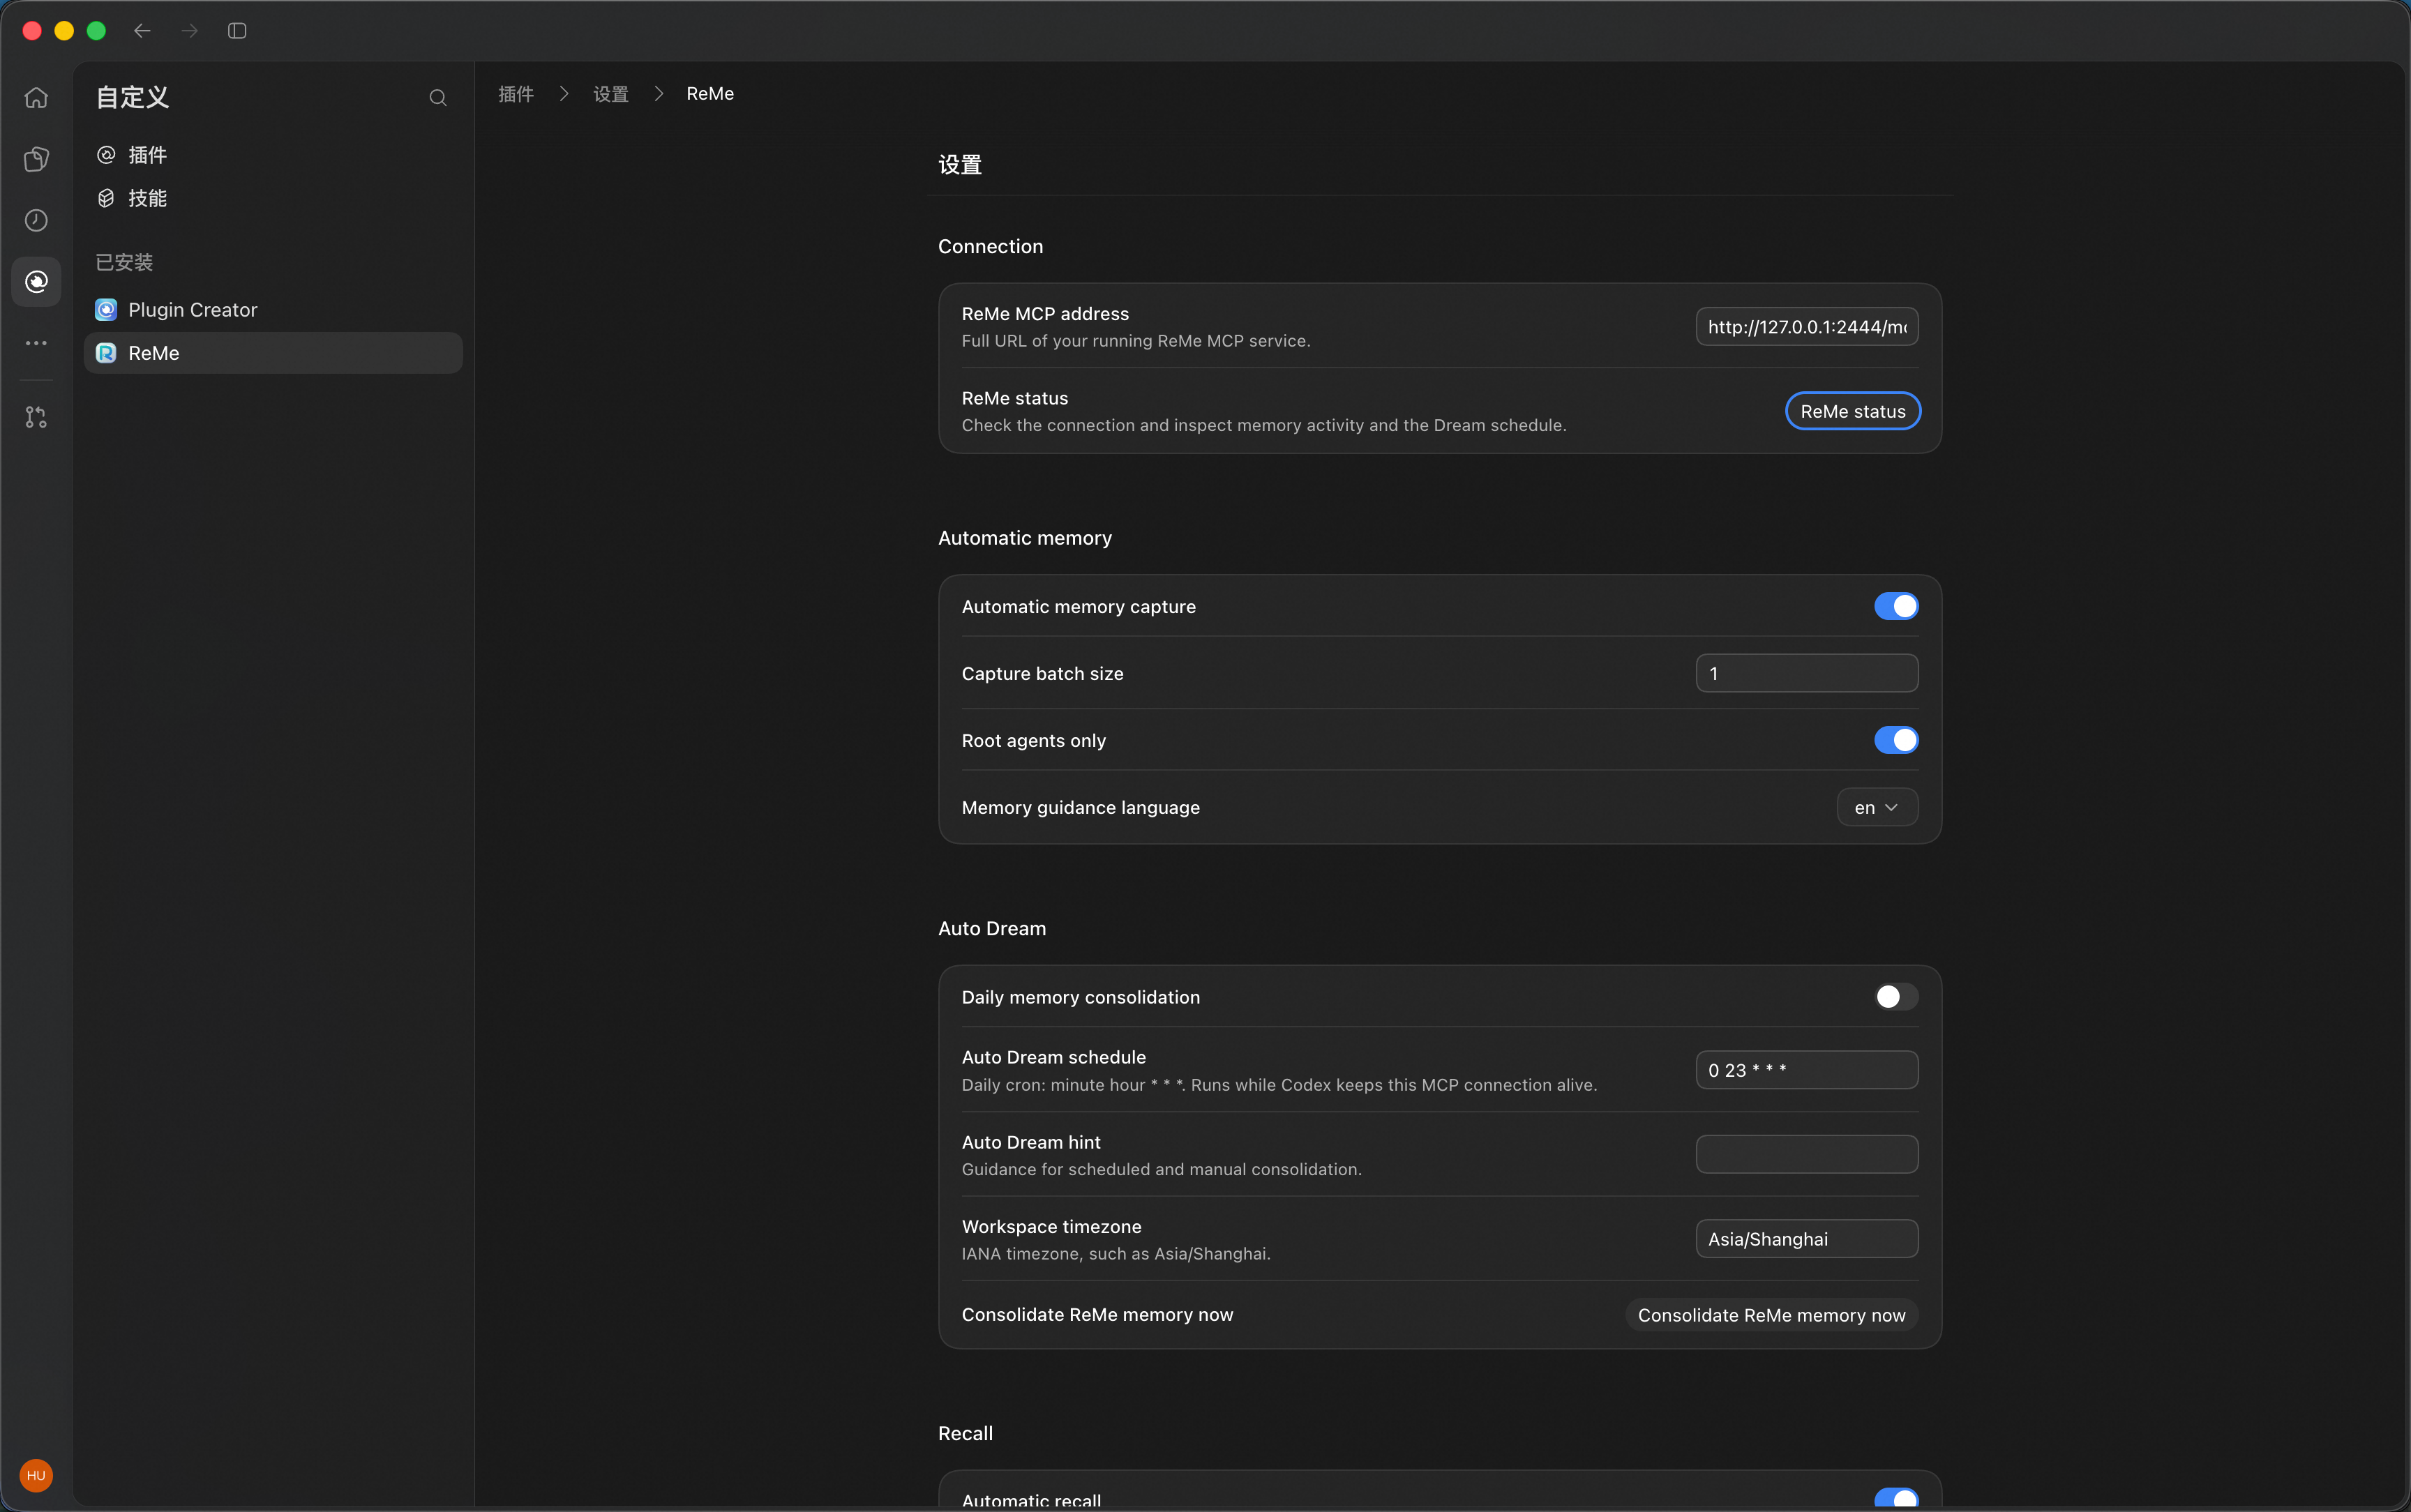Click the search icon next to 自定义
2411x1512 pixels.
tap(438, 98)
